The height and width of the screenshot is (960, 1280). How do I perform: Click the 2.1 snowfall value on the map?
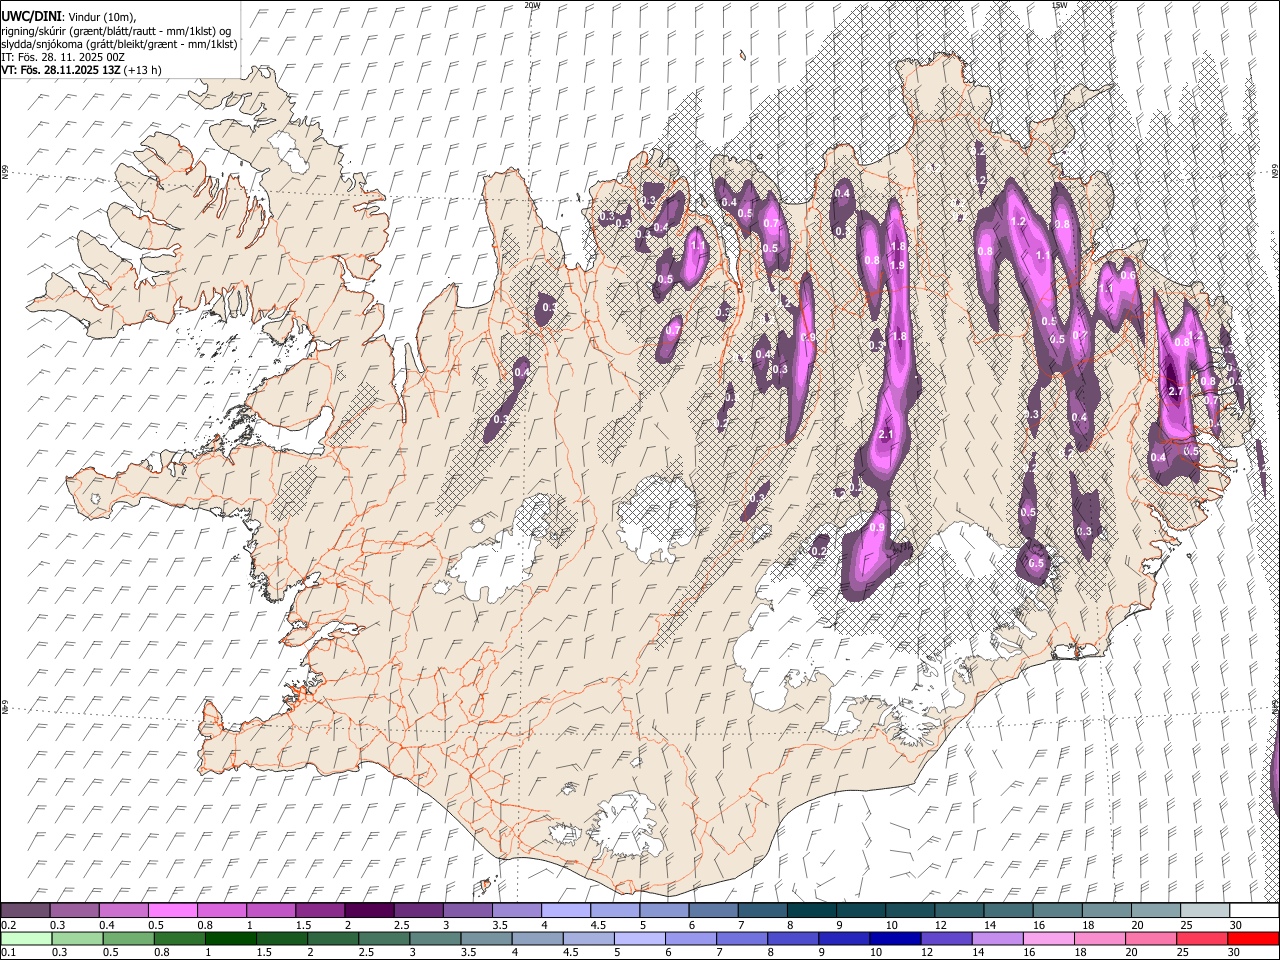point(886,435)
